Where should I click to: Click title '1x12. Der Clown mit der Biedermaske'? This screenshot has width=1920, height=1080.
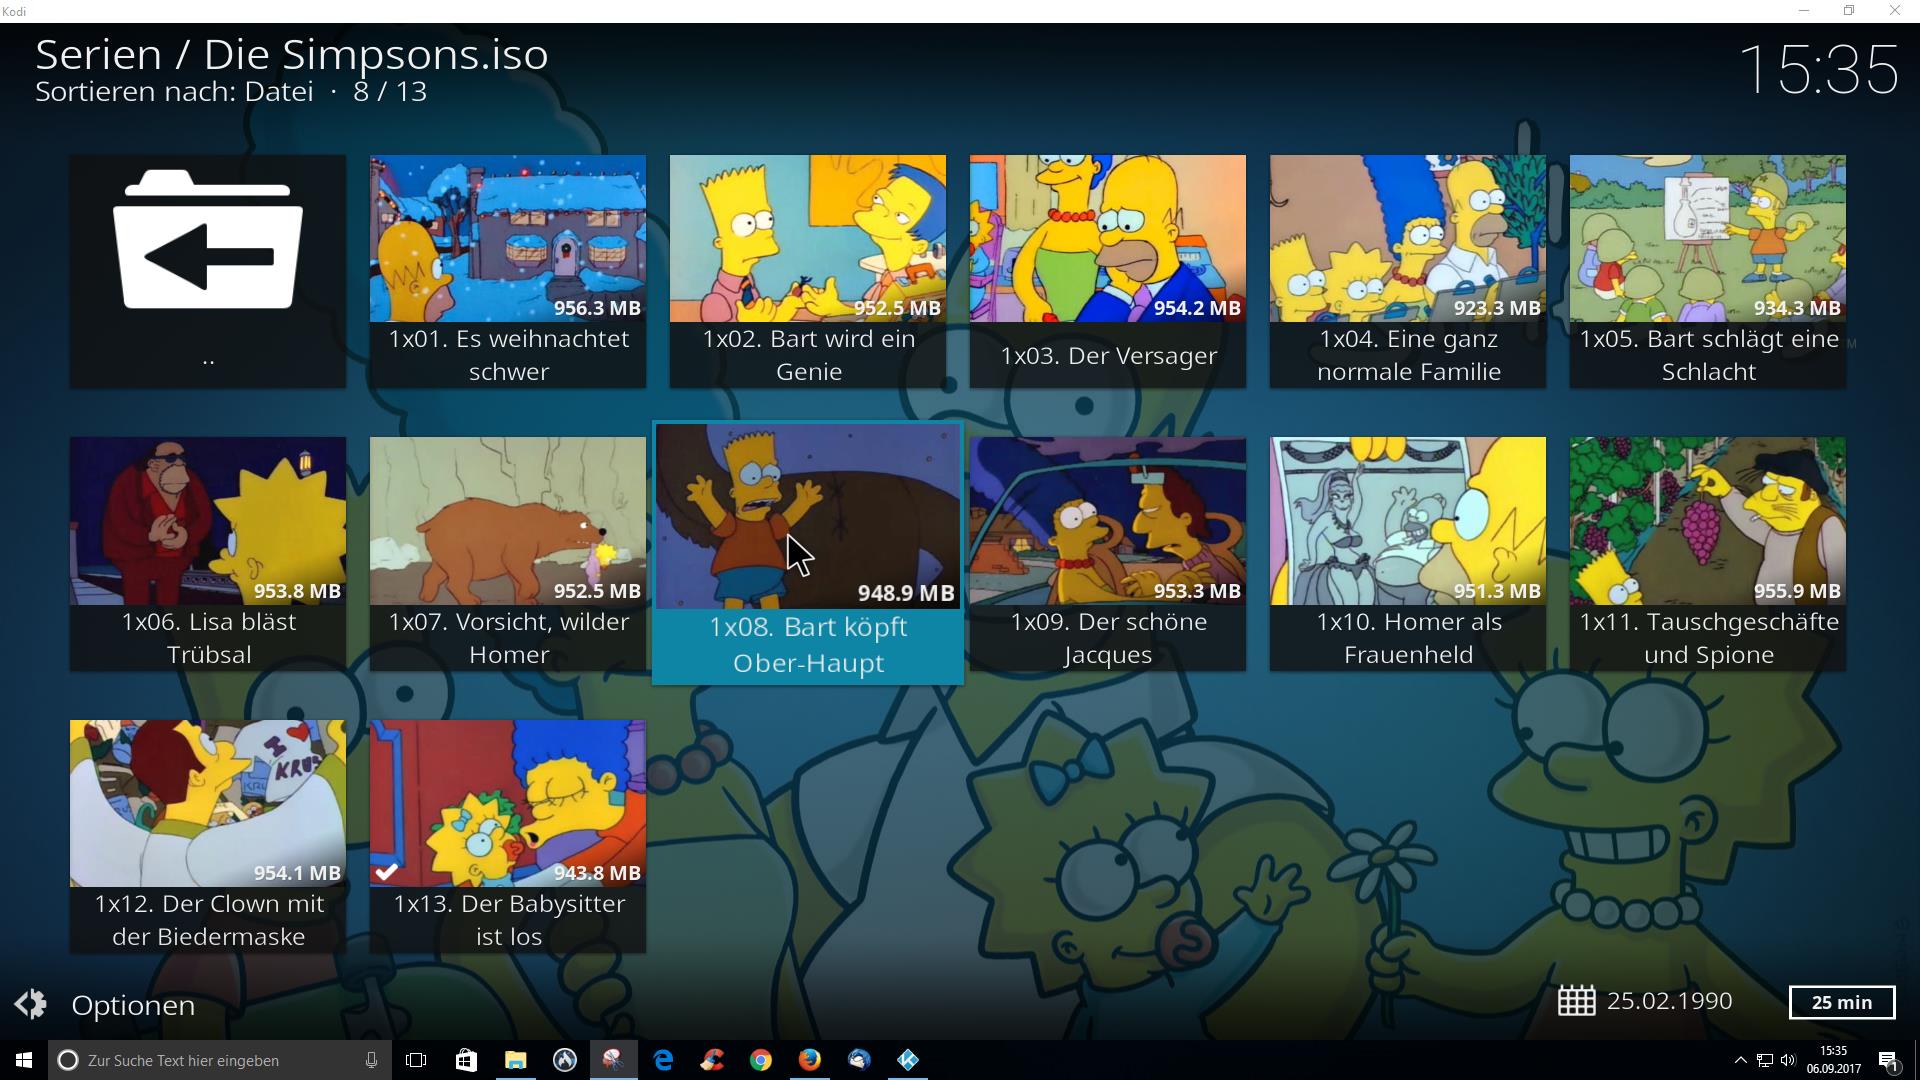point(208,920)
